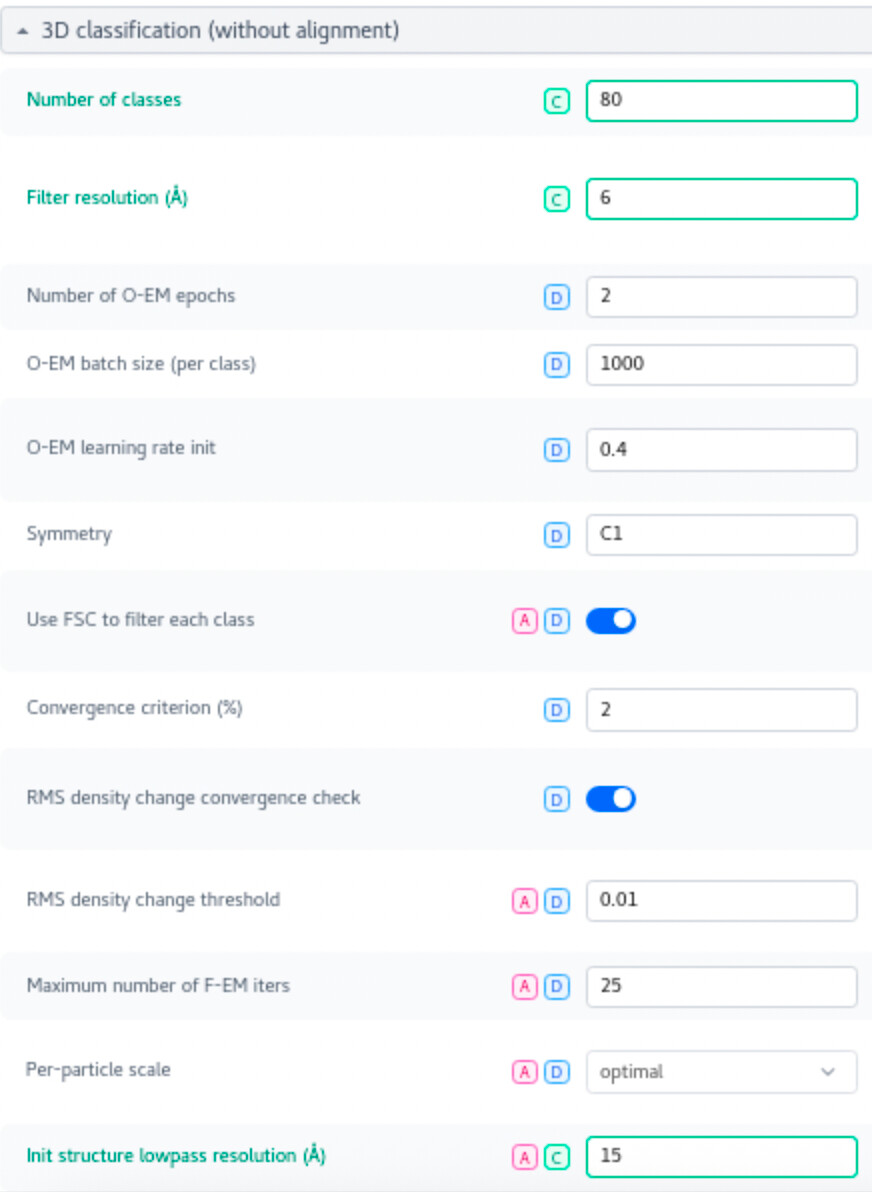Edit the Init structure lowpass resolution field
Image resolution: width=872 pixels, height=1192 pixels.
[x=721, y=1157]
